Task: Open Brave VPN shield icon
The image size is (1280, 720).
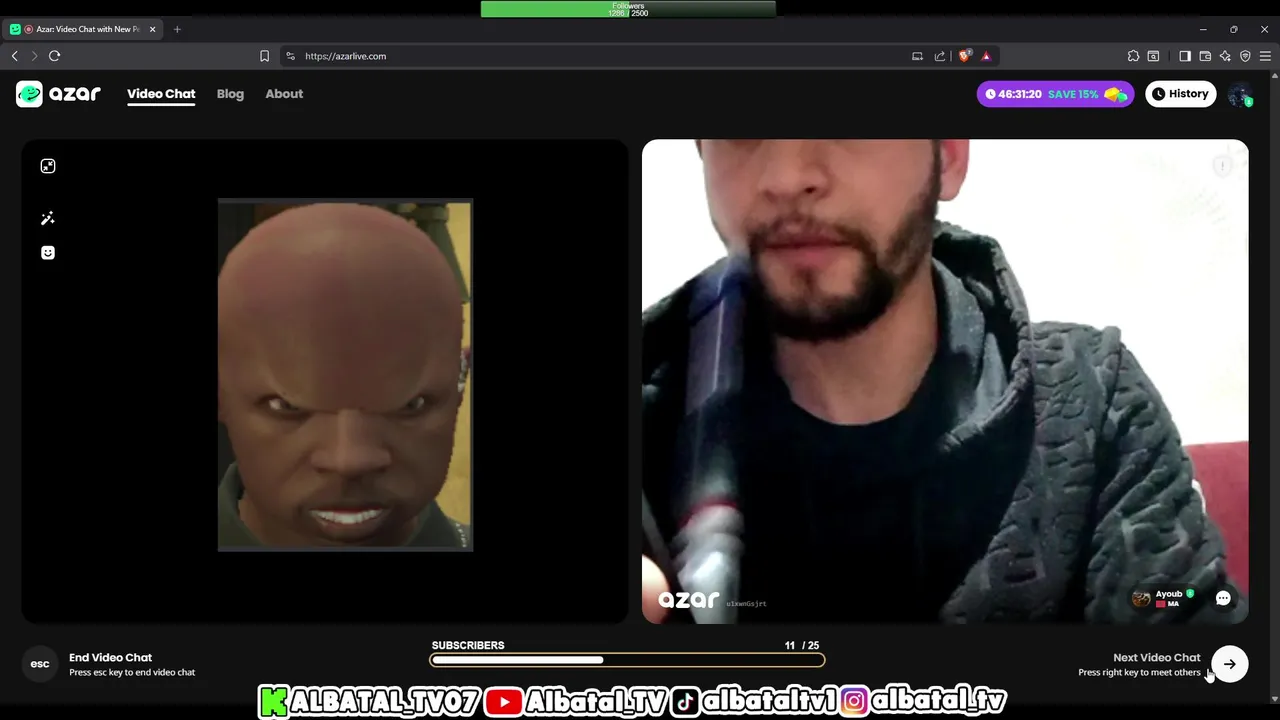Action: click(1245, 56)
